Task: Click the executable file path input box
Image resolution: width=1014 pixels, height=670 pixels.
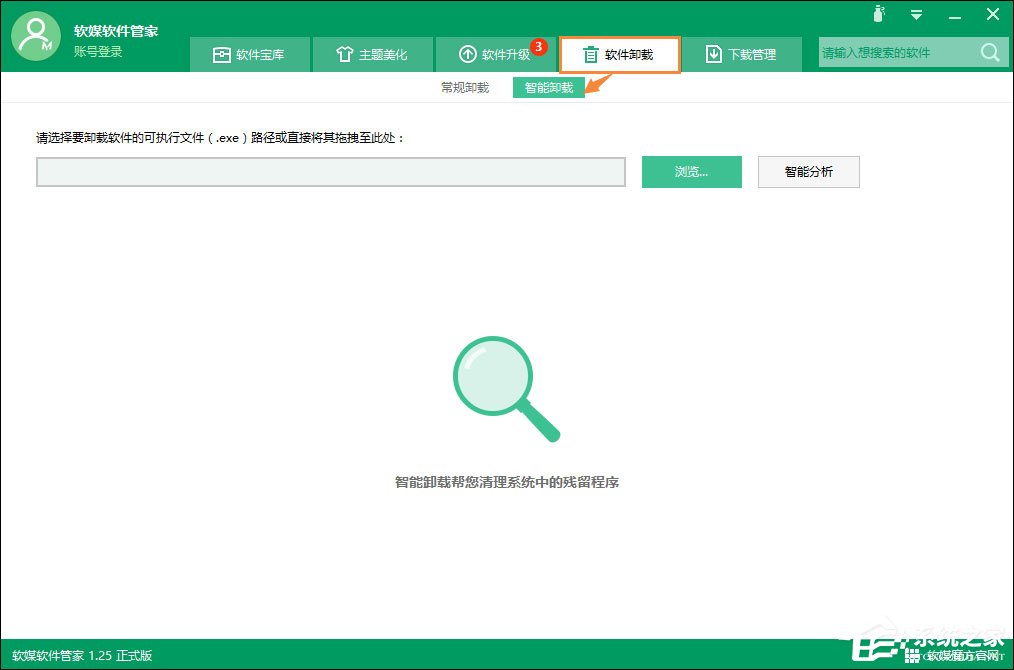Action: tap(331, 171)
